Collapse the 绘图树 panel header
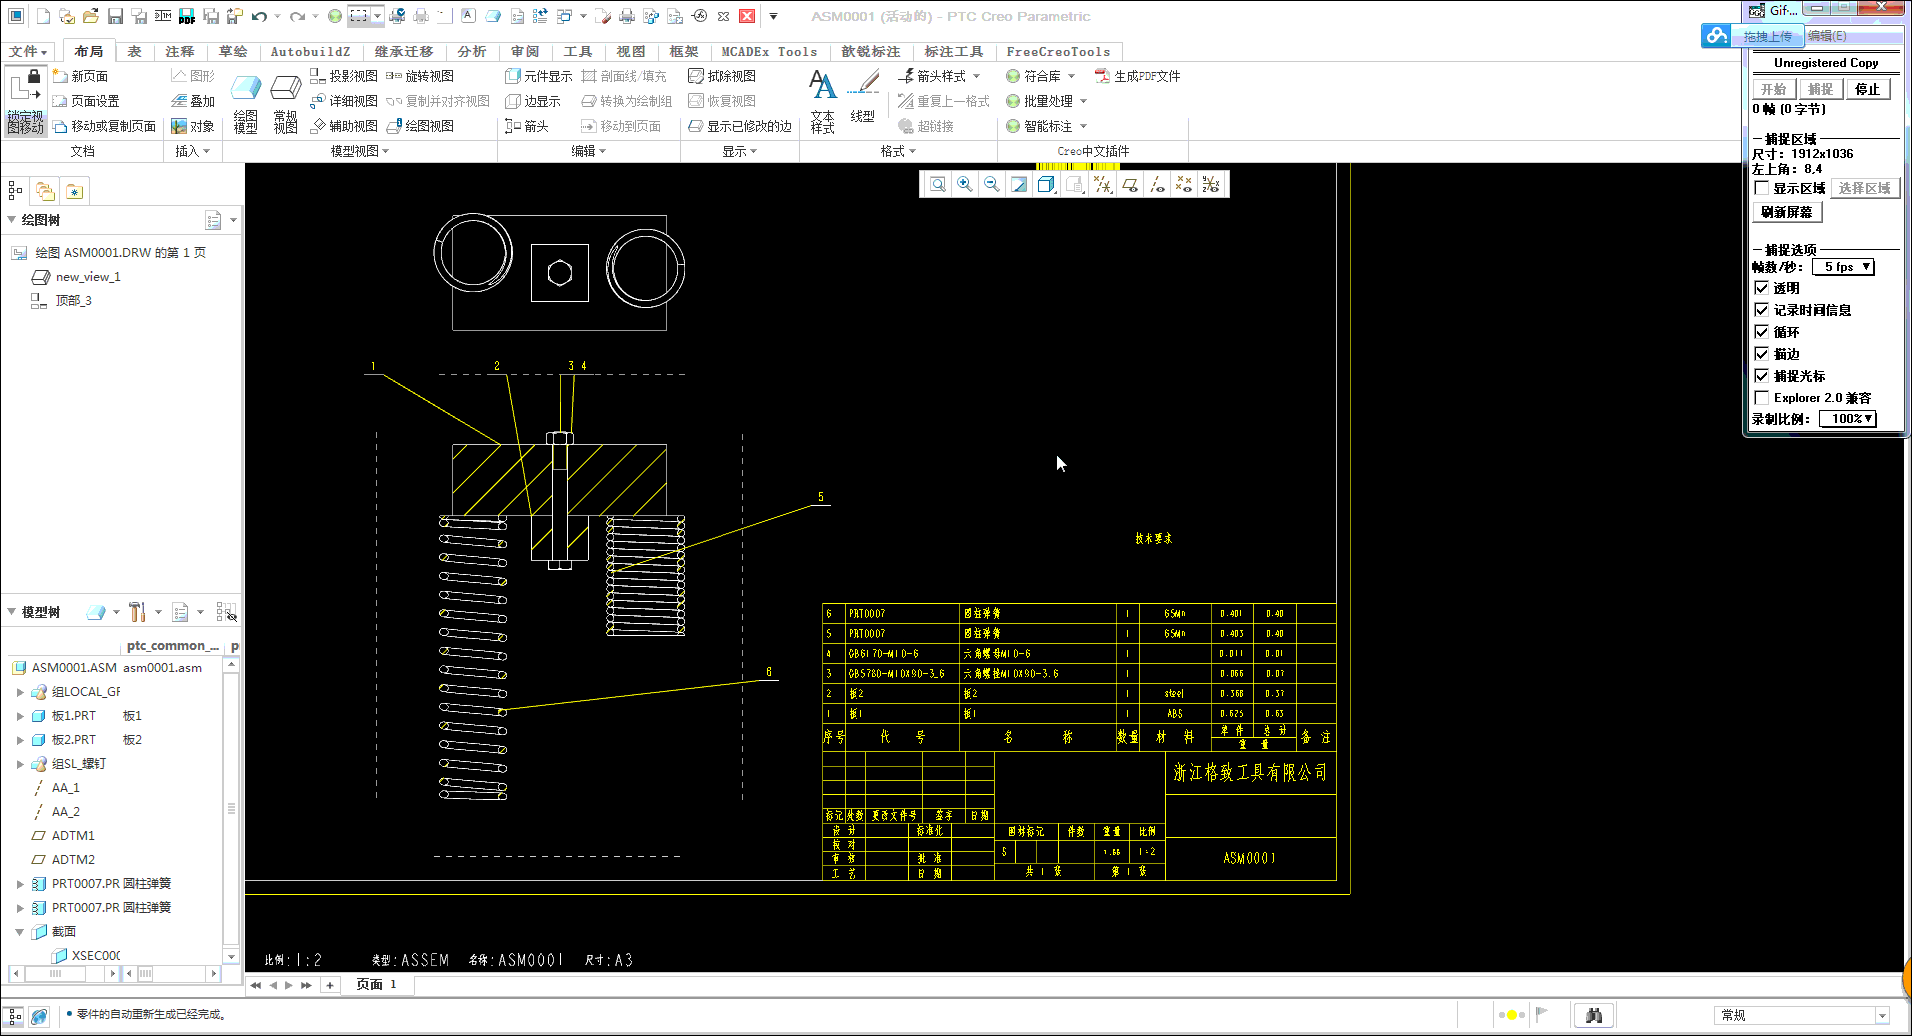 [12, 220]
